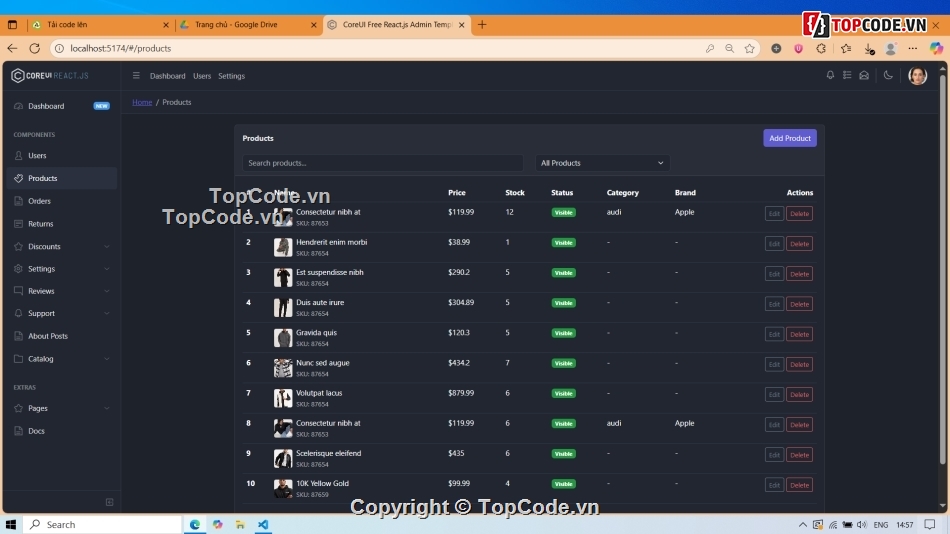The image size is (950, 534).
Task: Follow the Home breadcrumb link
Action: (x=142, y=102)
